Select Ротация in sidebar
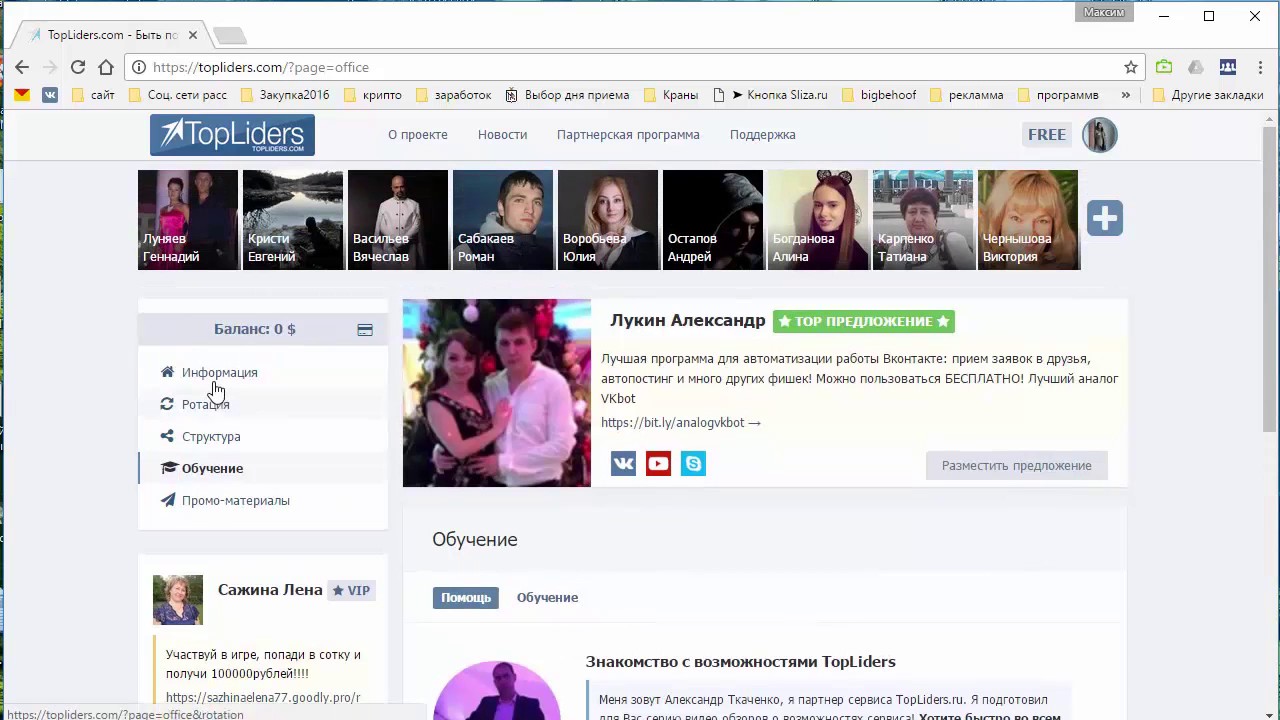Screen dimensions: 1280x720 click(206, 404)
